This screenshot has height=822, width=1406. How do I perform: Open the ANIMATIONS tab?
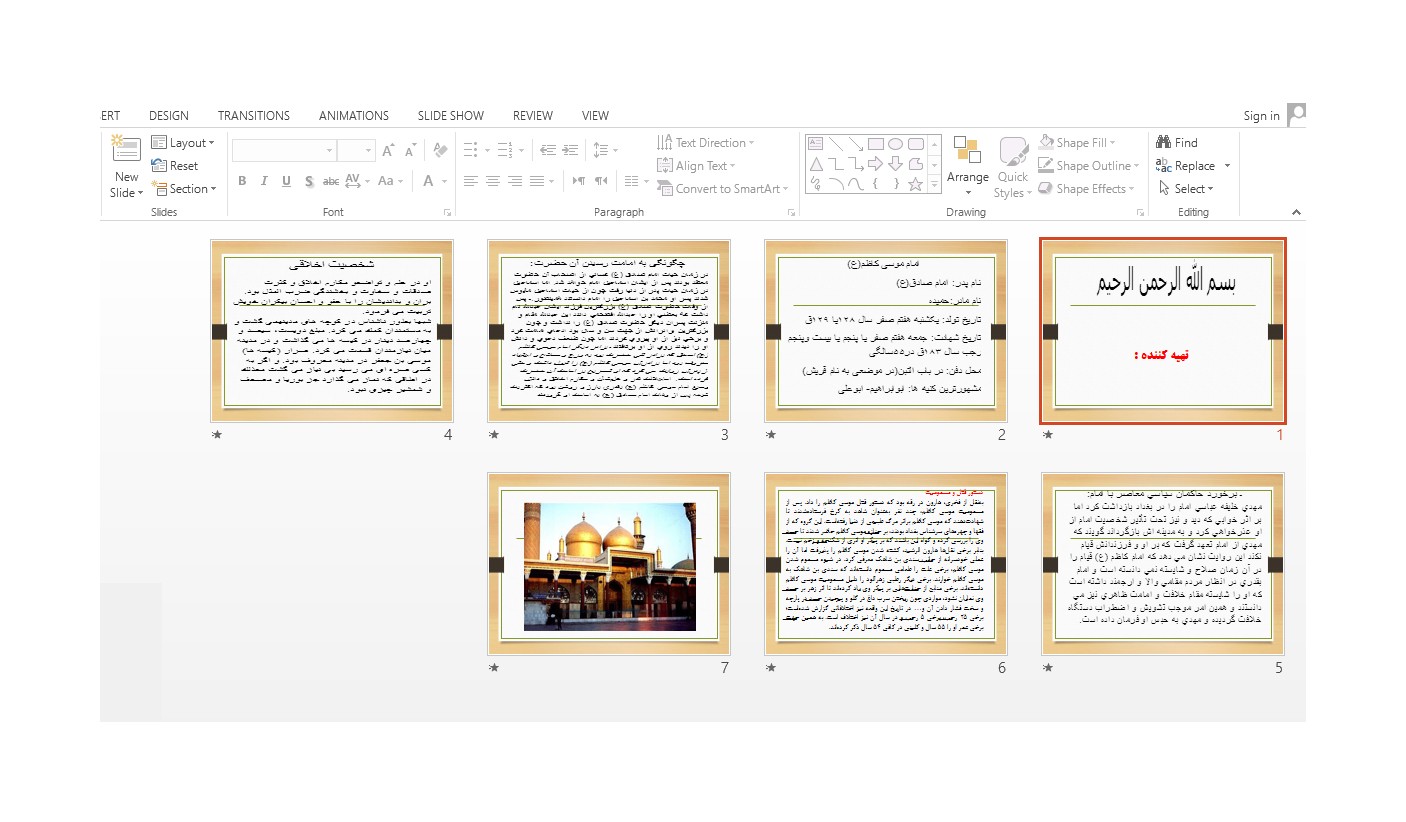354,116
